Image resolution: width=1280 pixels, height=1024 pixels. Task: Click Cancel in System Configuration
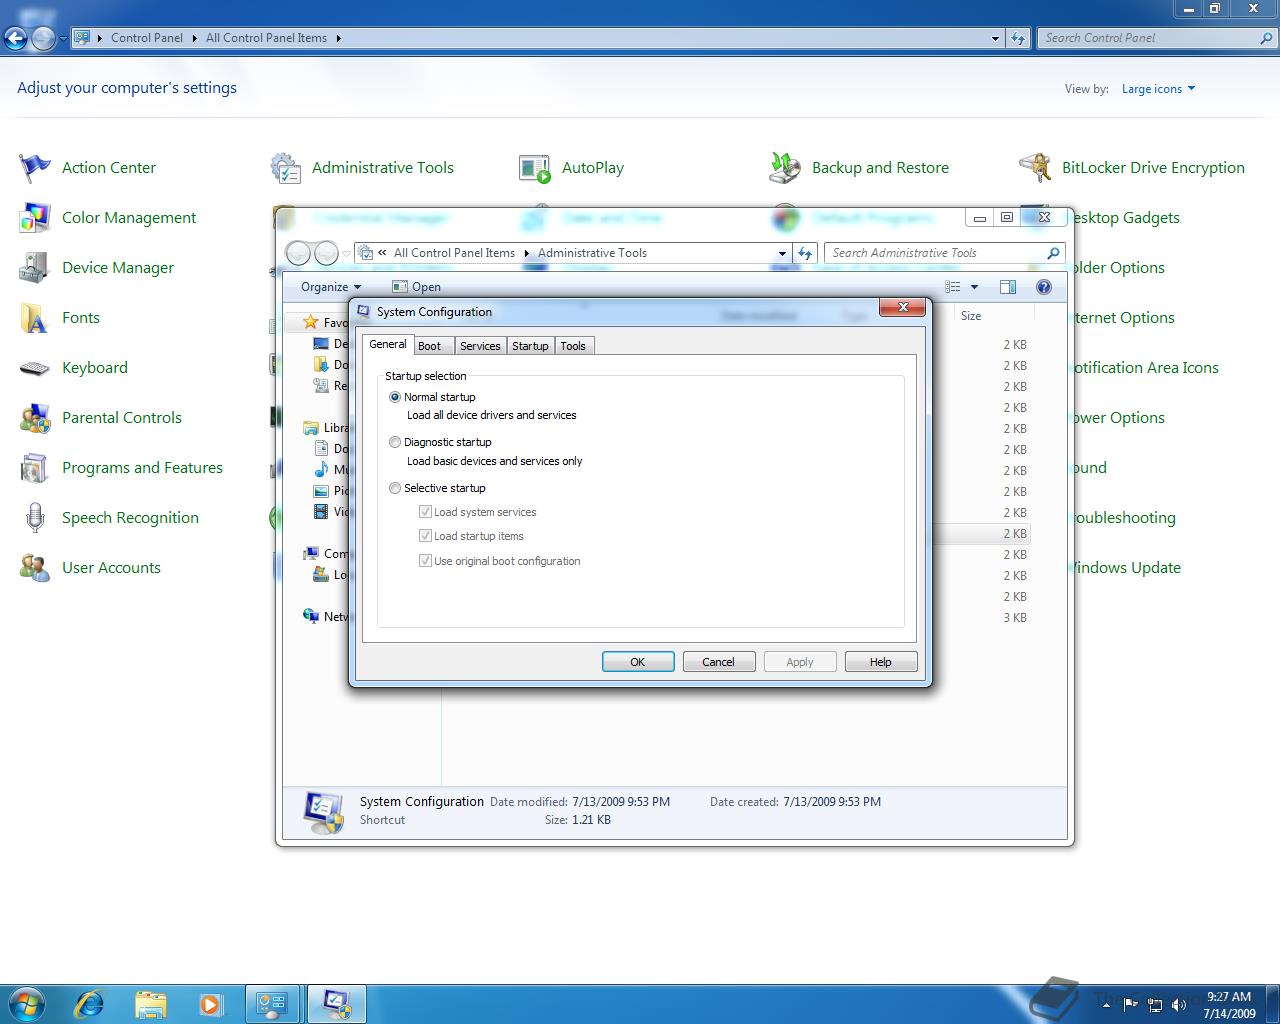(x=719, y=662)
